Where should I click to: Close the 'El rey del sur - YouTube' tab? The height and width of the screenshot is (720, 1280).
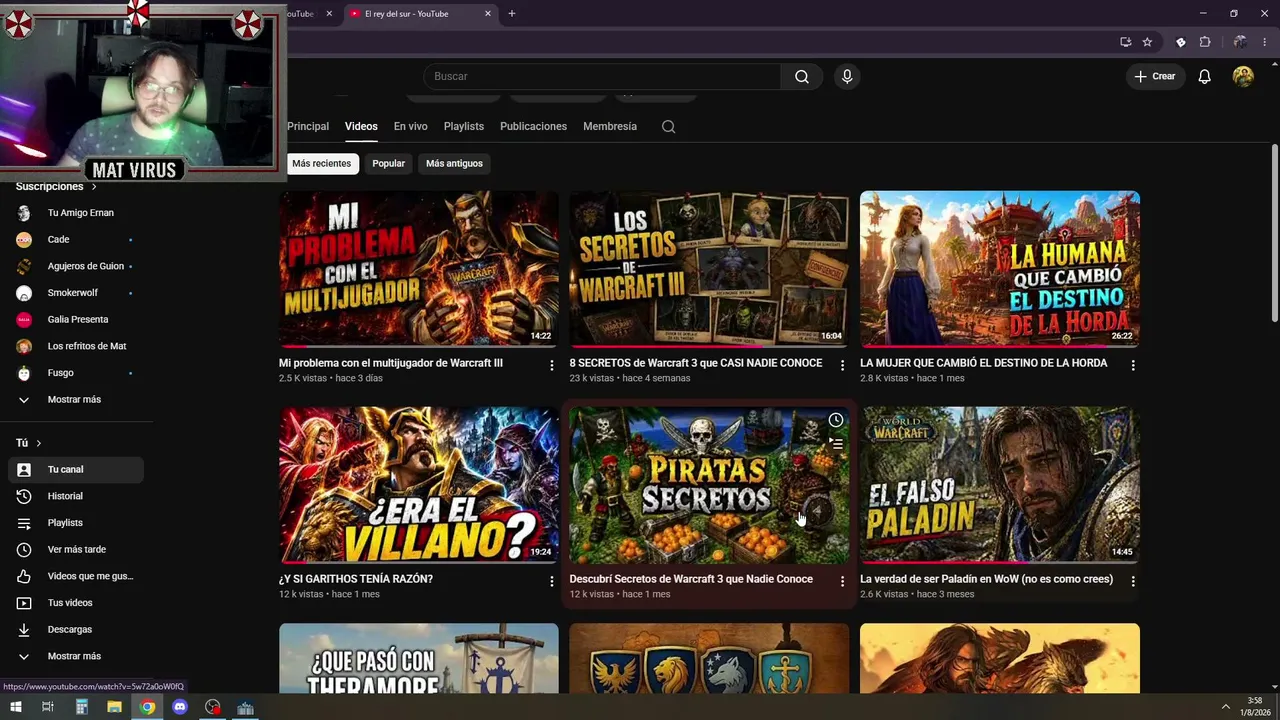[488, 14]
